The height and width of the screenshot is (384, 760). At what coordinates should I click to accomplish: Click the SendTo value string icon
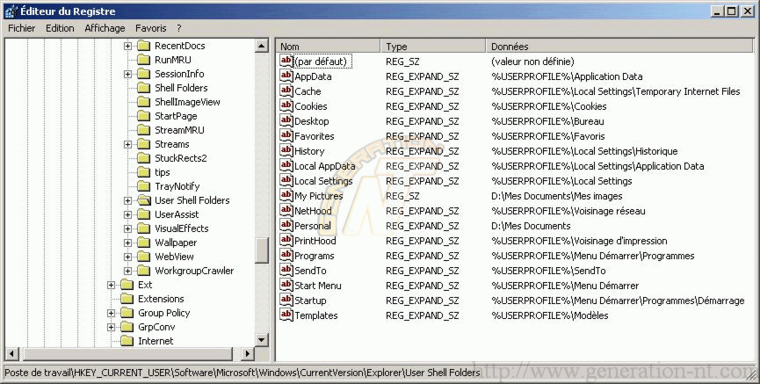tap(286, 271)
